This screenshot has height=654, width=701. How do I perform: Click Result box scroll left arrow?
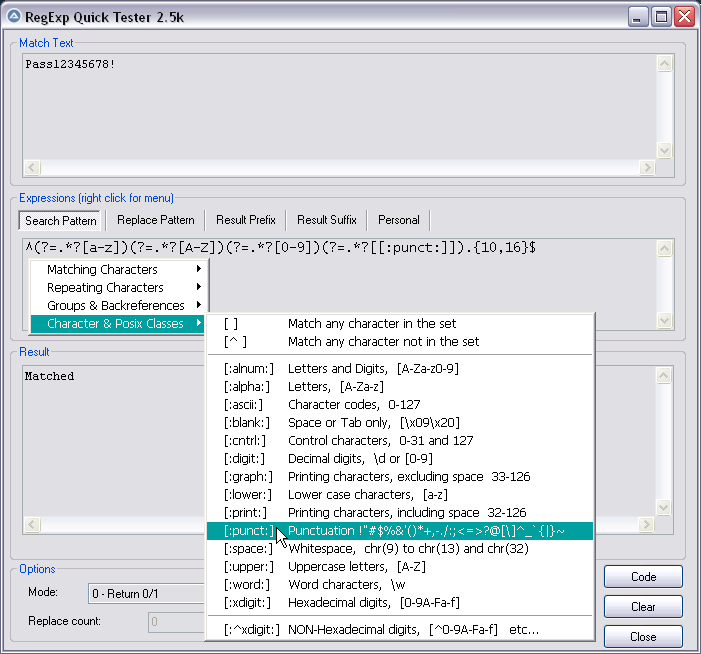32,524
